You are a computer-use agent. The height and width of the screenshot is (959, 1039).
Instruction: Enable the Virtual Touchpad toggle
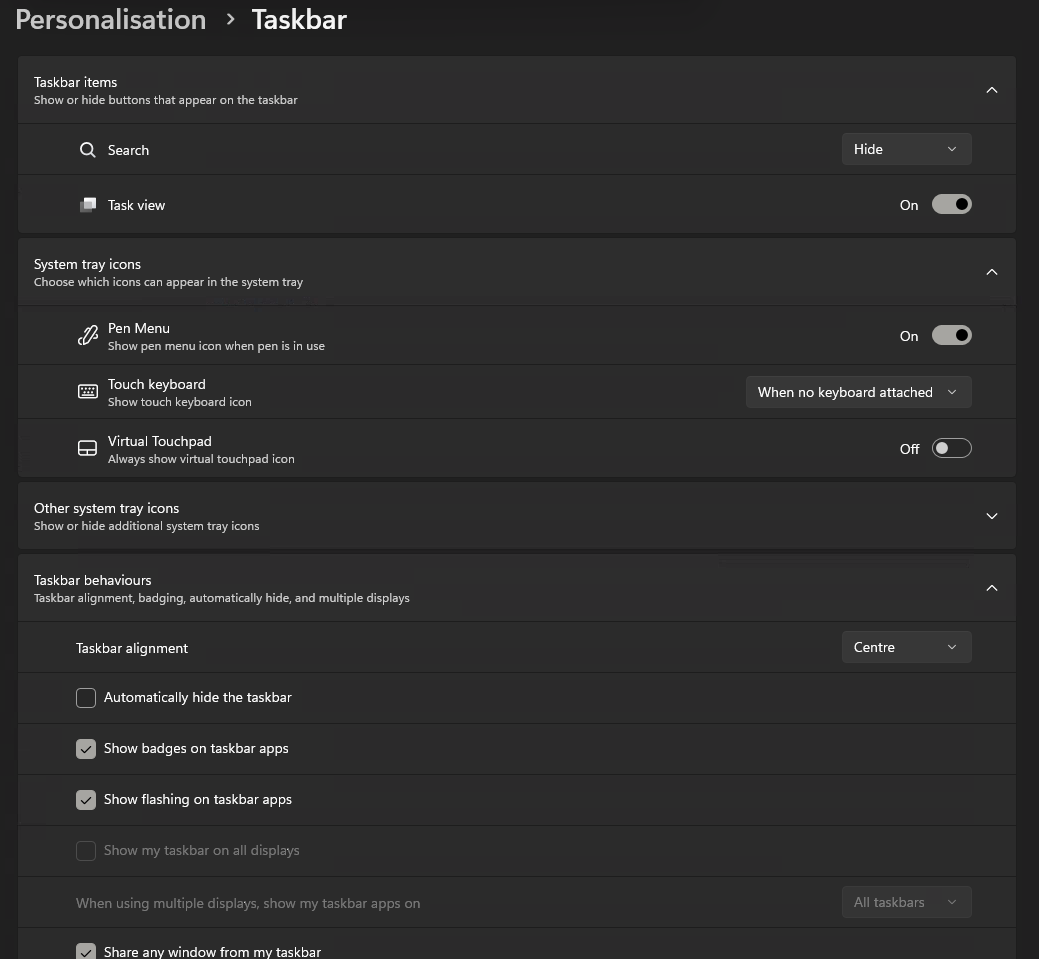[x=951, y=448]
